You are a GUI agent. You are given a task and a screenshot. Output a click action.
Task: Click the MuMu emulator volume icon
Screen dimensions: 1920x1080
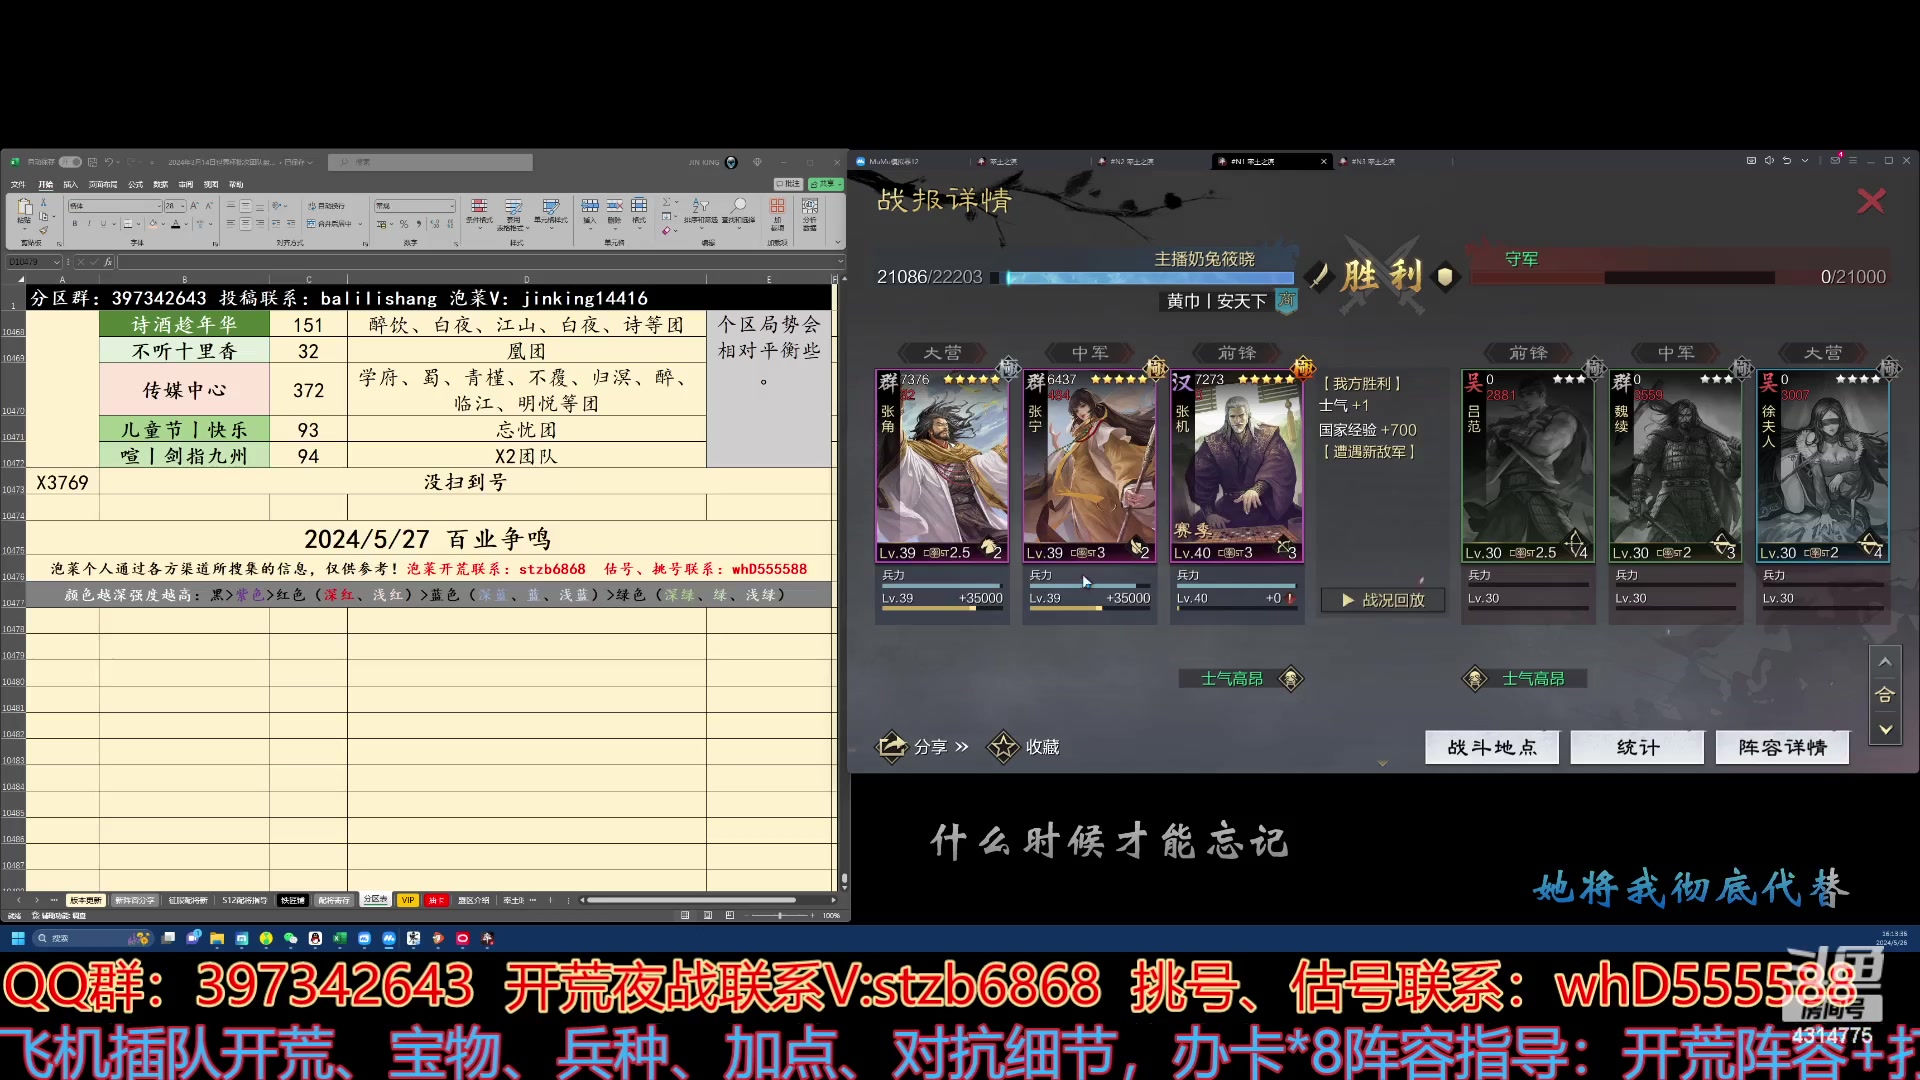(1769, 160)
